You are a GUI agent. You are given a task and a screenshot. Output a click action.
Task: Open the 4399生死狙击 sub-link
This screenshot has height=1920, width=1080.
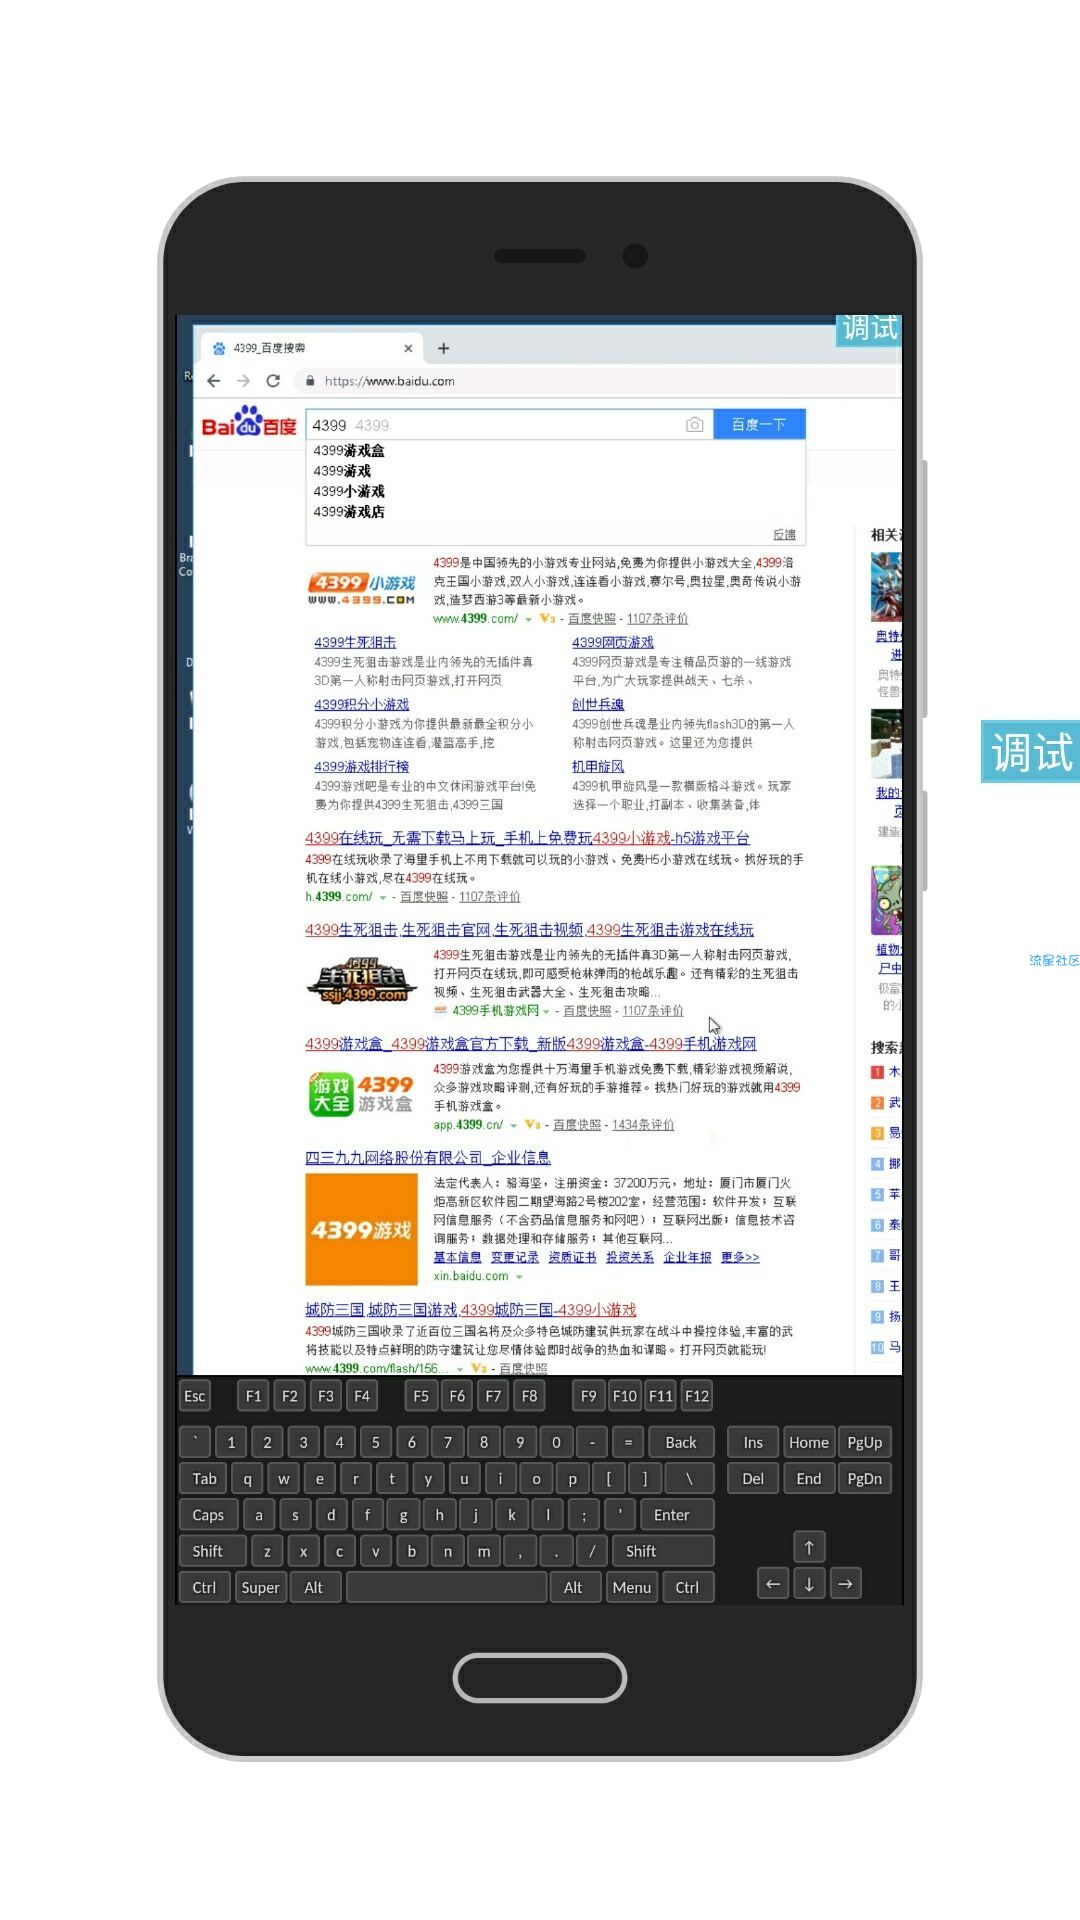tap(355, 642)
